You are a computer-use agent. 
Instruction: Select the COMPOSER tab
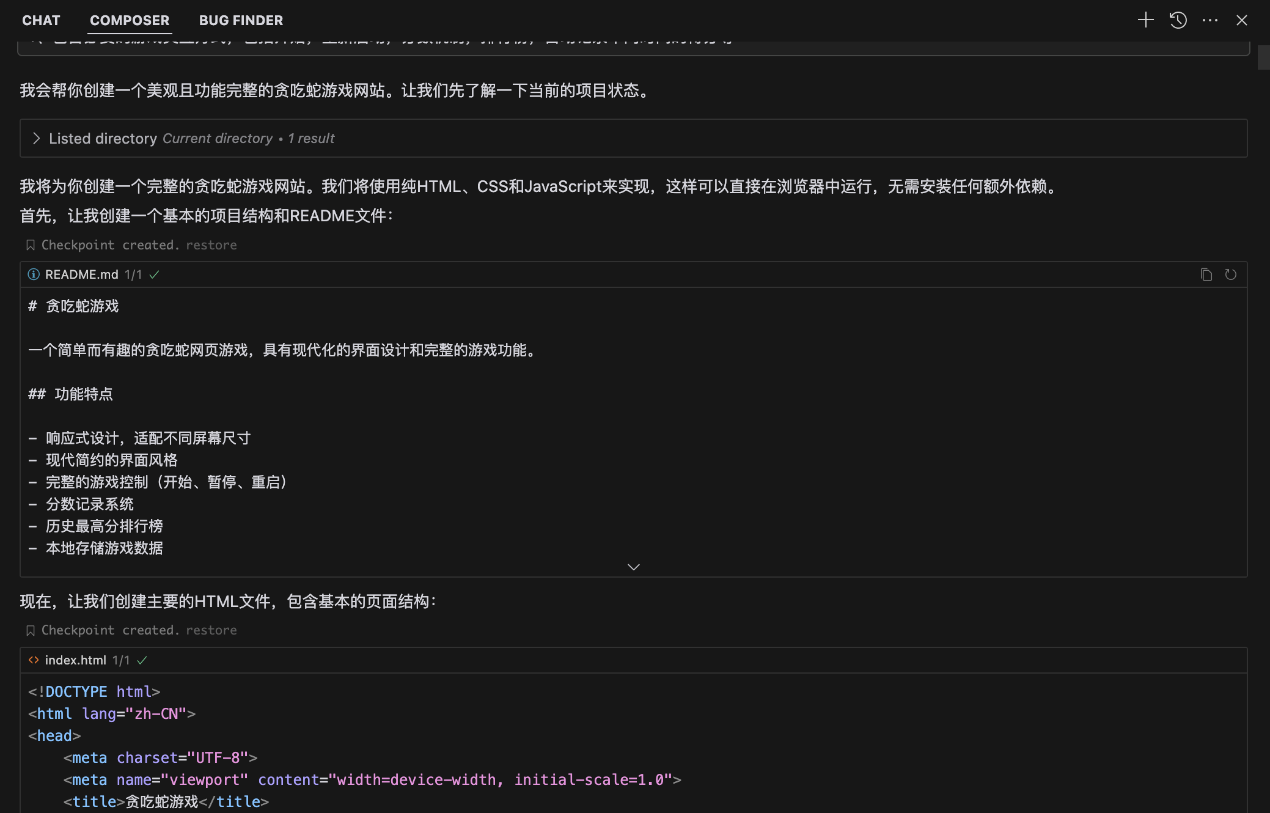(129, 20)
